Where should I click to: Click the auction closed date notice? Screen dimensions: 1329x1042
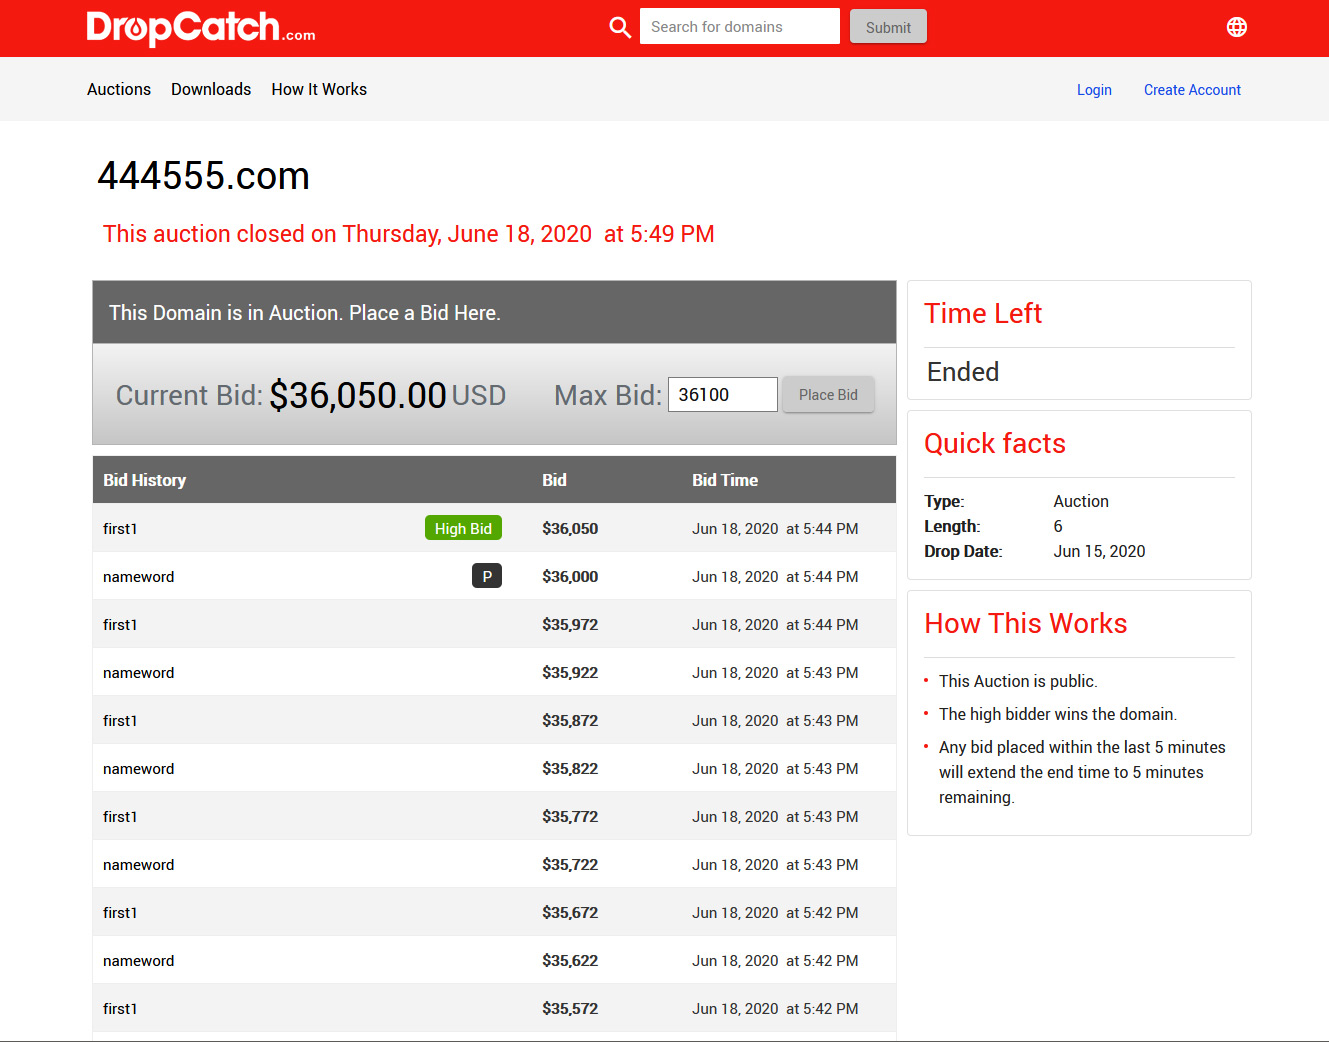tap(409, 234)
